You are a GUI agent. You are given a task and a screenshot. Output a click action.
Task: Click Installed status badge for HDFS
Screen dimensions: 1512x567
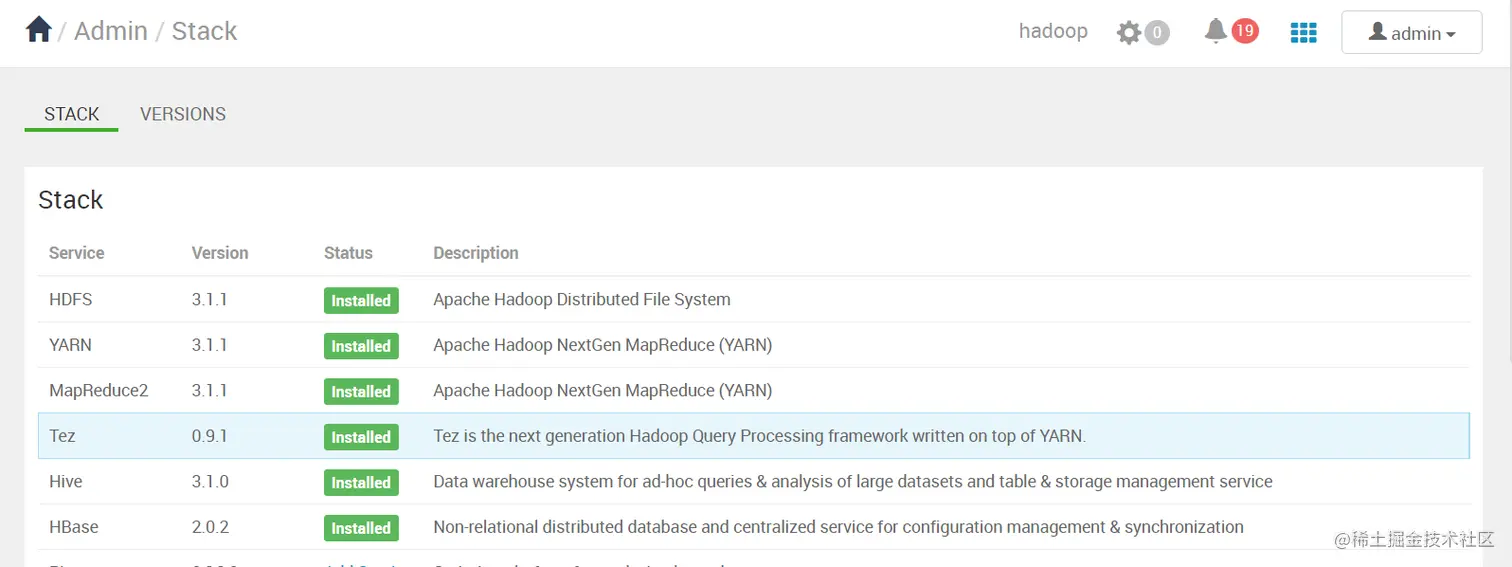point(361,300)
